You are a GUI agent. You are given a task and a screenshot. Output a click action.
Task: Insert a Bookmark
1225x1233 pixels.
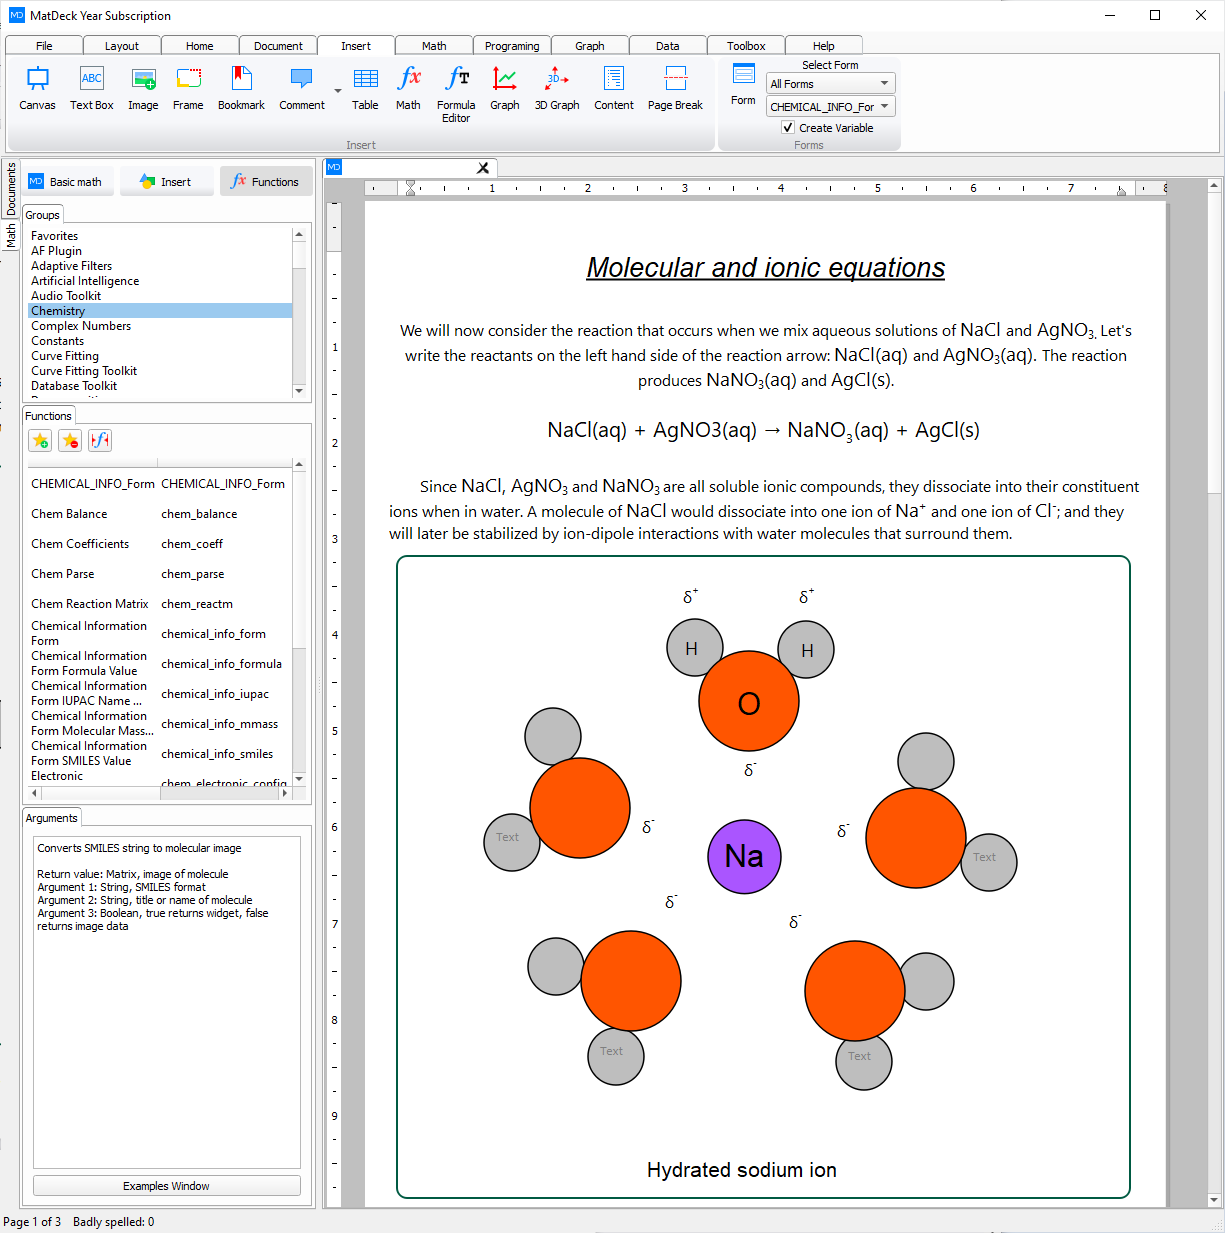pos(241,88)
